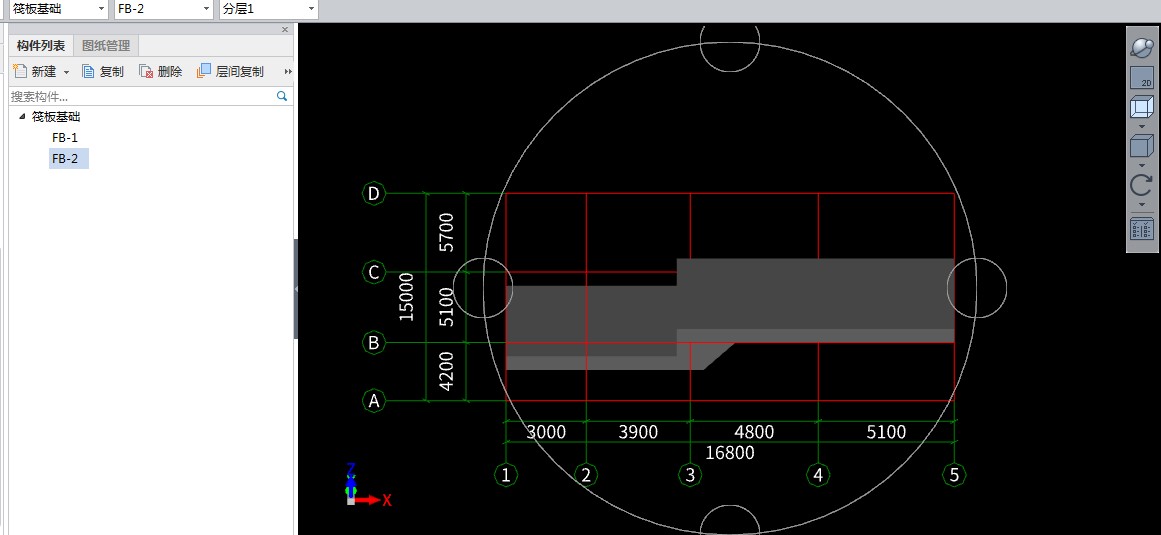The height and width of the screenshot is (535, 1161).
Task: Click the 3900 dimension label
Action: tap(638, 432)
